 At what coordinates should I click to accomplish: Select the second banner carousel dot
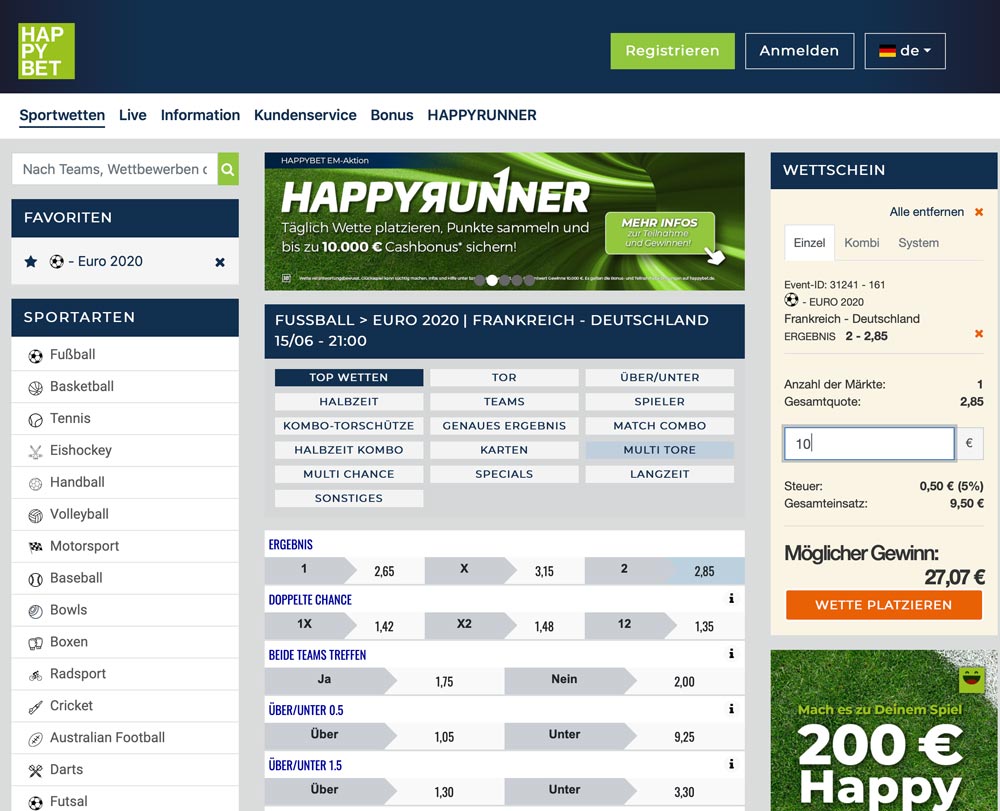492,280
